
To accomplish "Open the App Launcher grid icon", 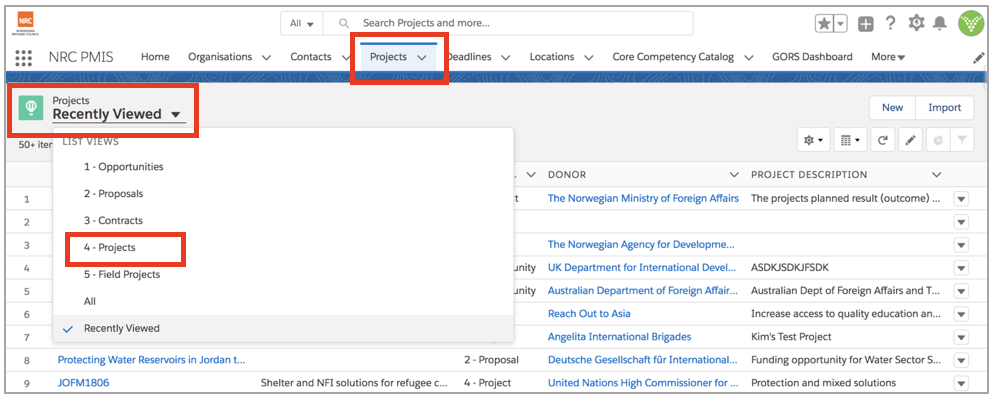I will click(23, 57).
